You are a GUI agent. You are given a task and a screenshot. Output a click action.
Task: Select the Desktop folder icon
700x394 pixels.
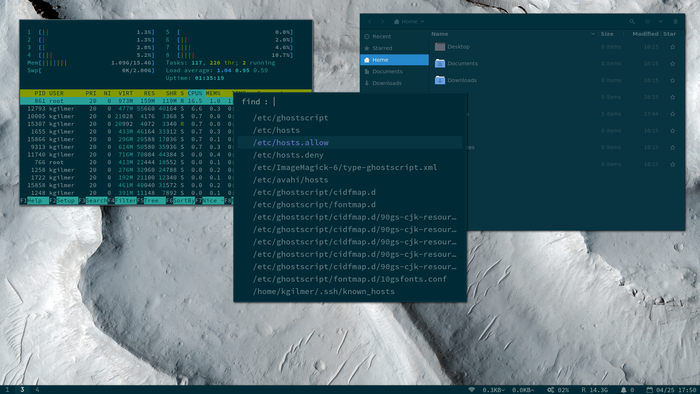pyautogui.click(x=440, y=47)
